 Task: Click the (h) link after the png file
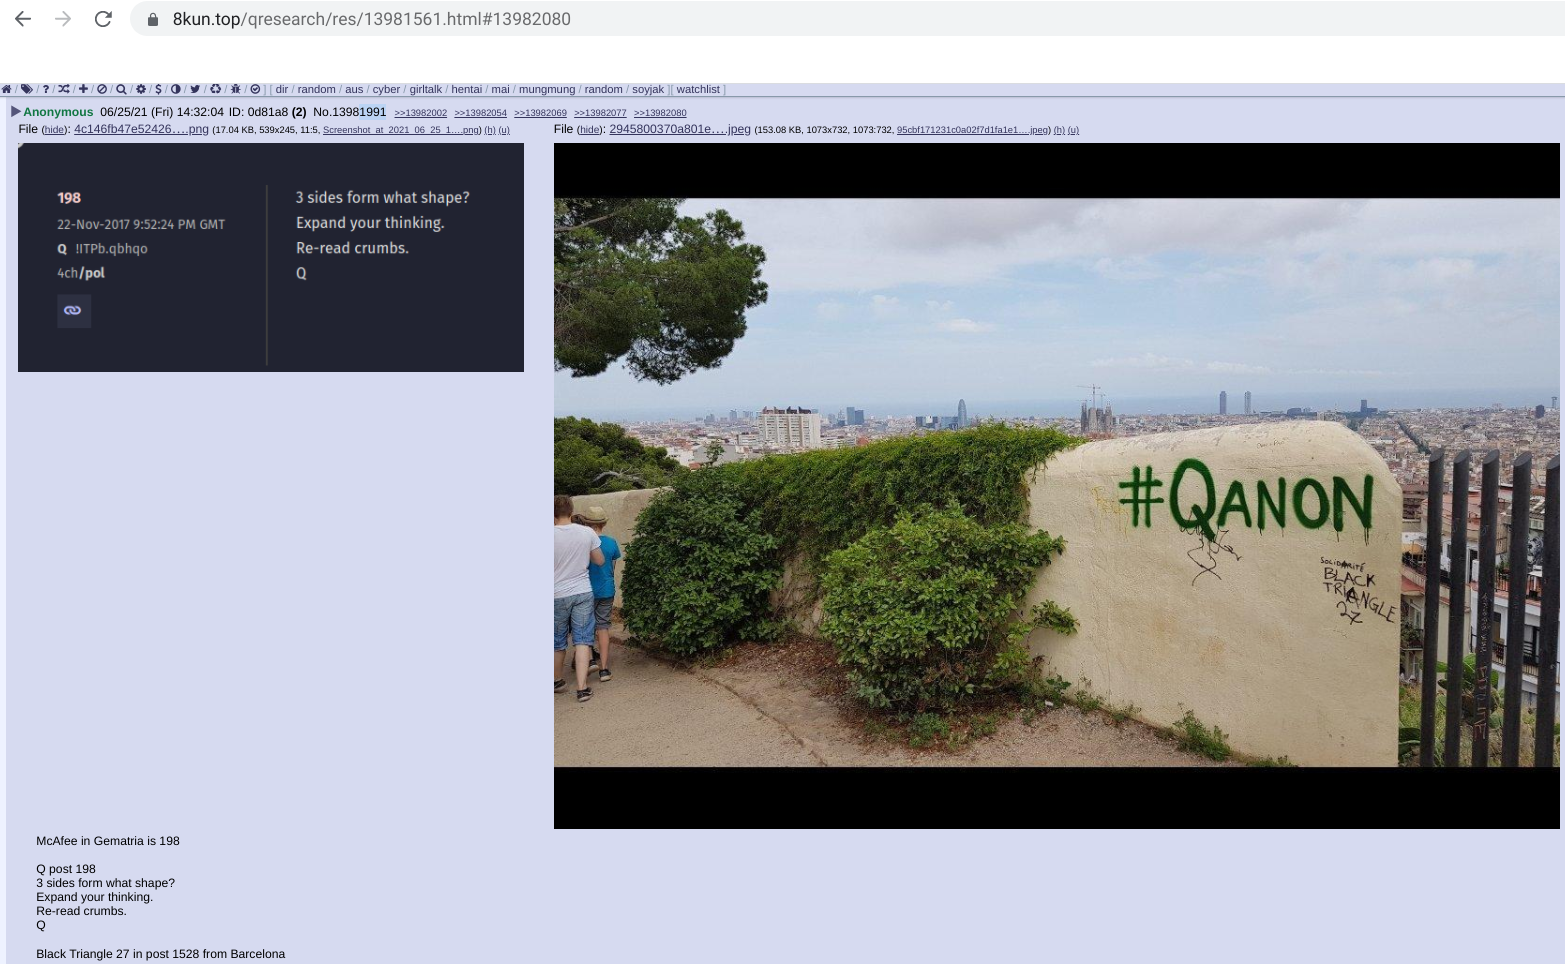(490, 130)
